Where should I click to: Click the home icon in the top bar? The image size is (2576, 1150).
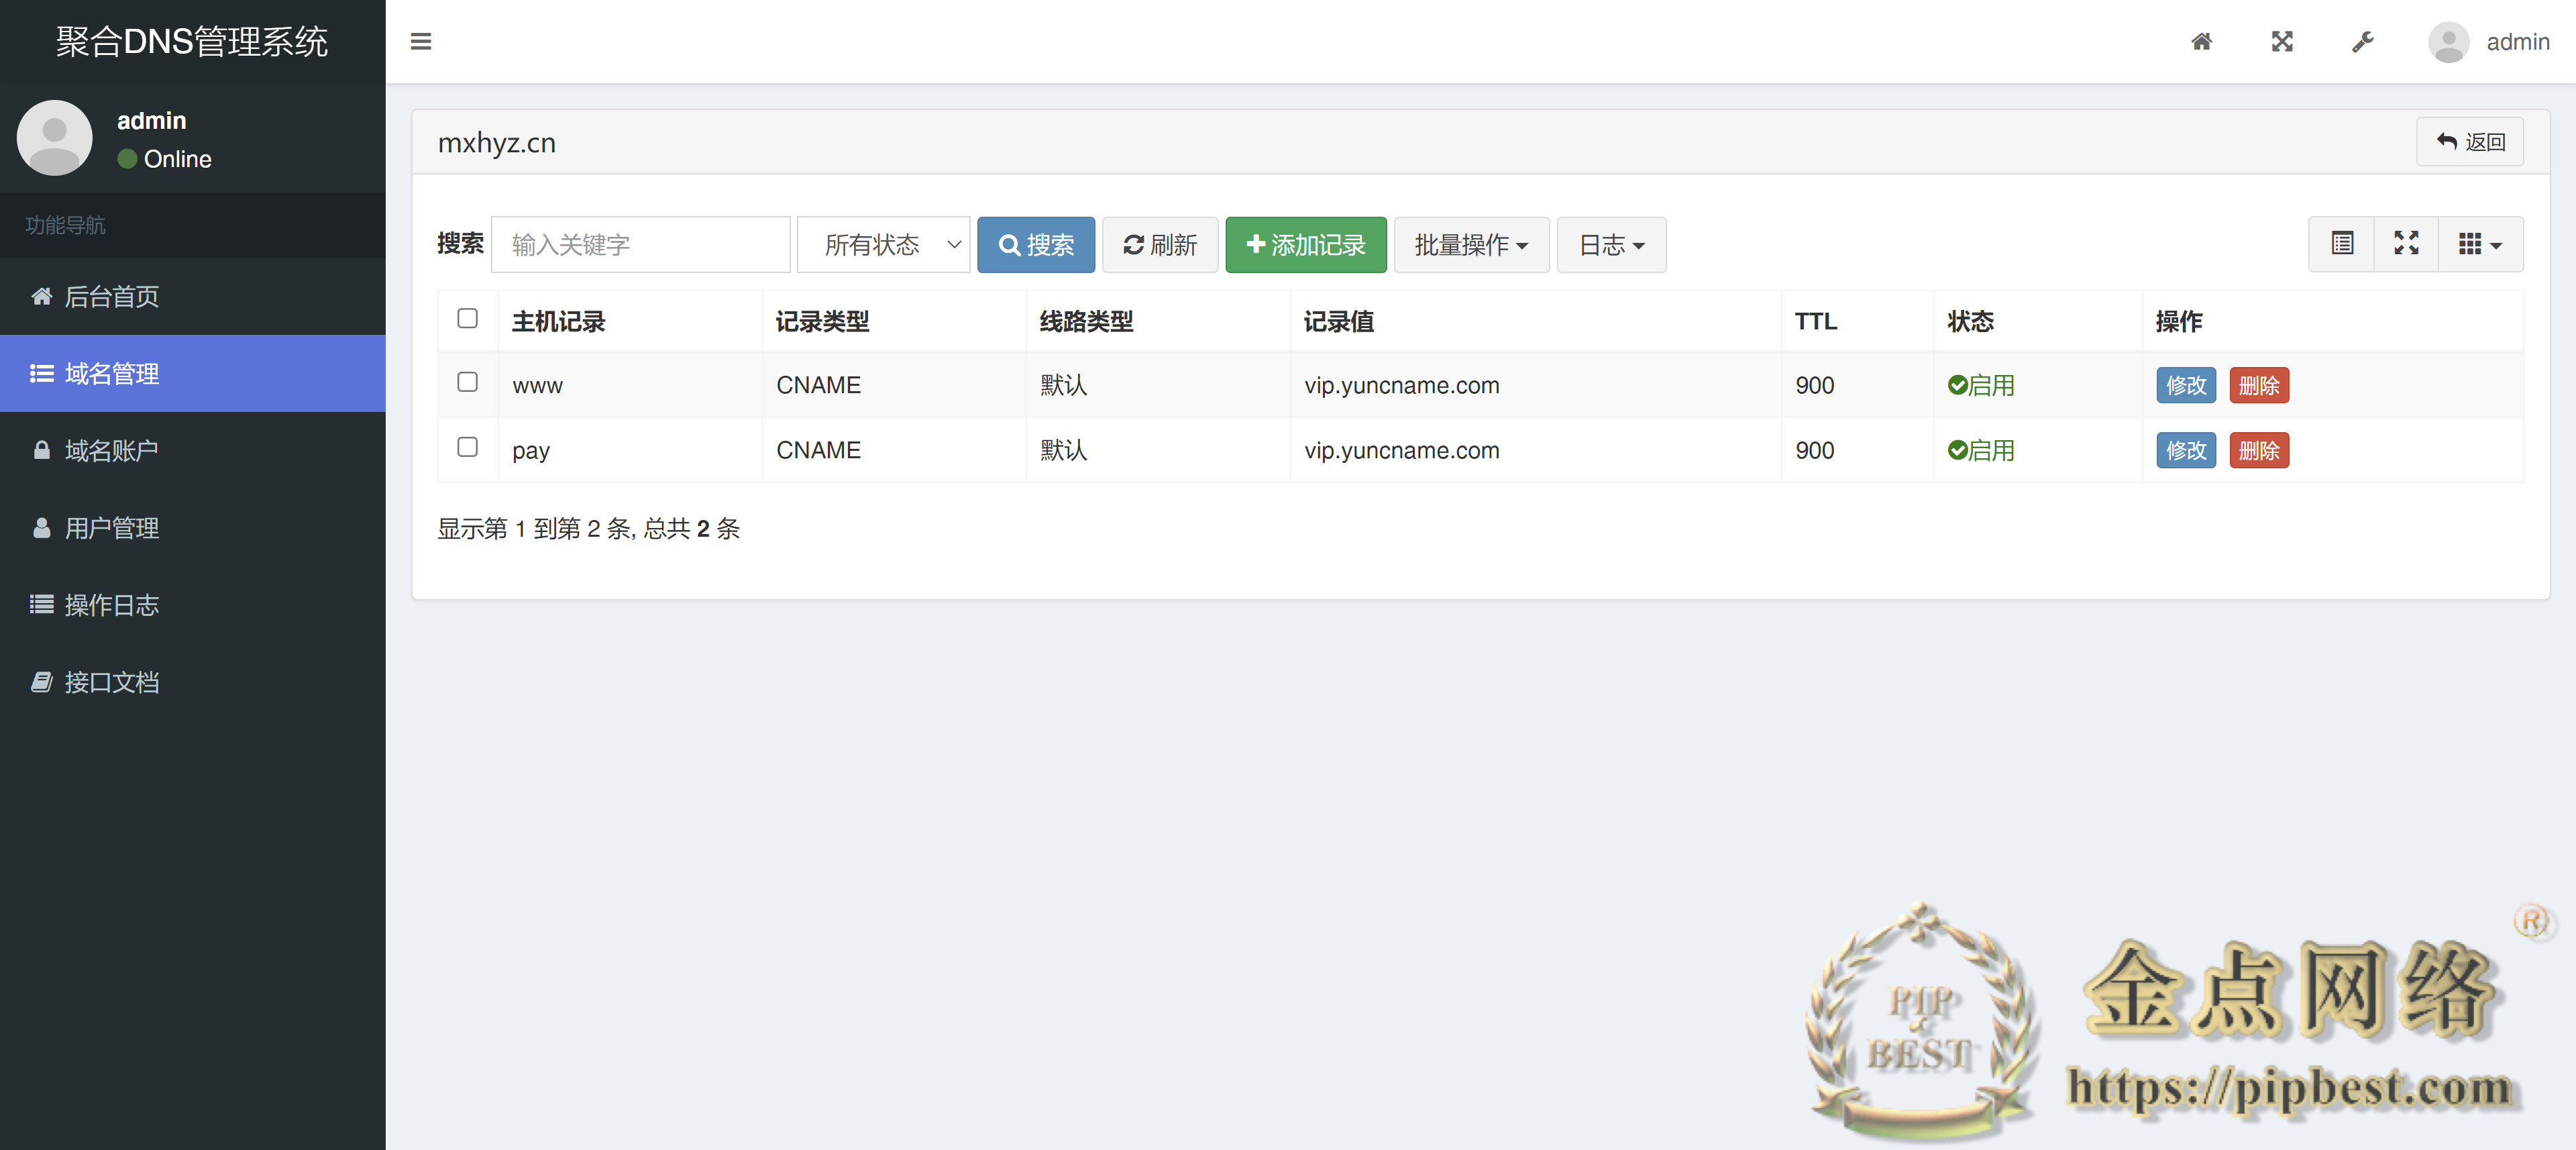point(2202,41)
